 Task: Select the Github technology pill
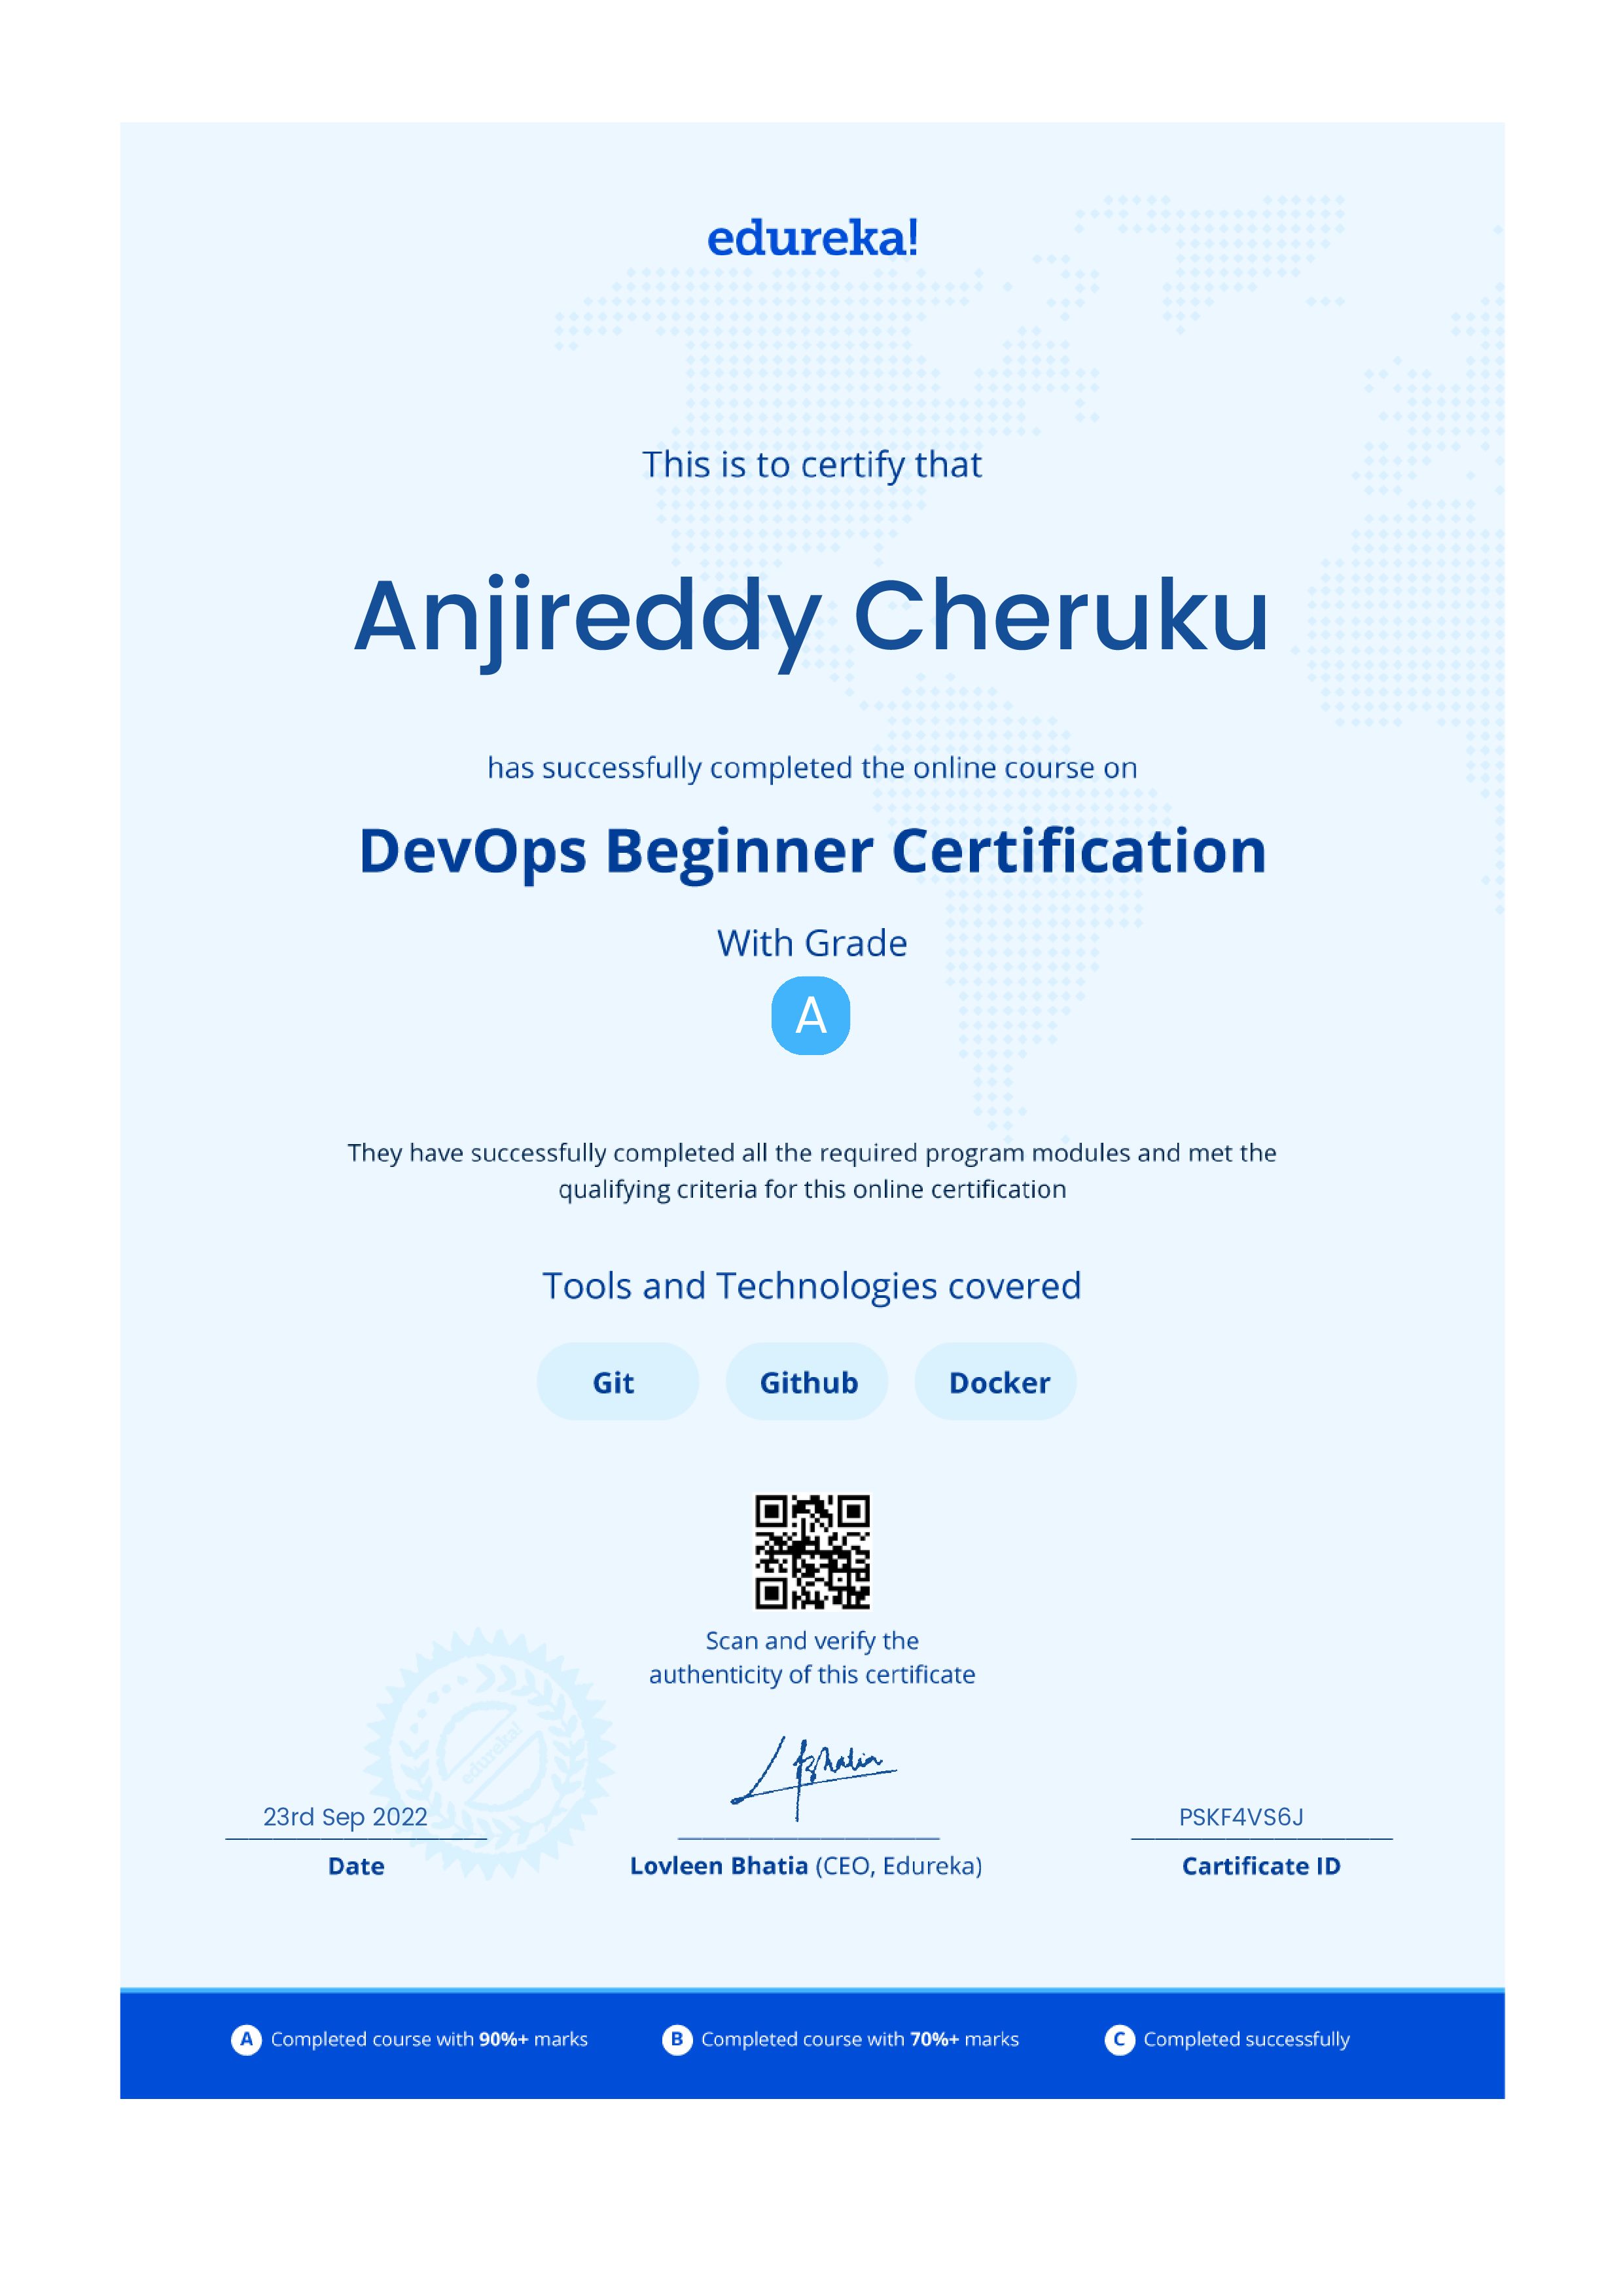807,1382
